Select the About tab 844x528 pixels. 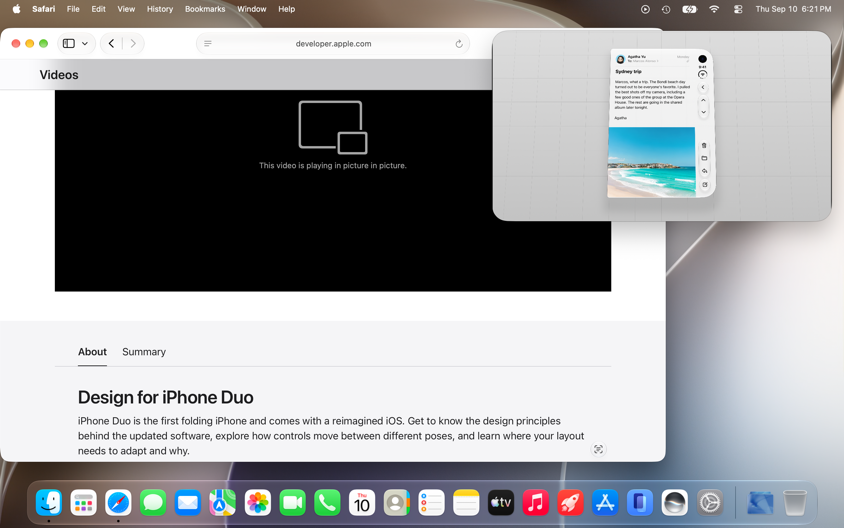92,351
